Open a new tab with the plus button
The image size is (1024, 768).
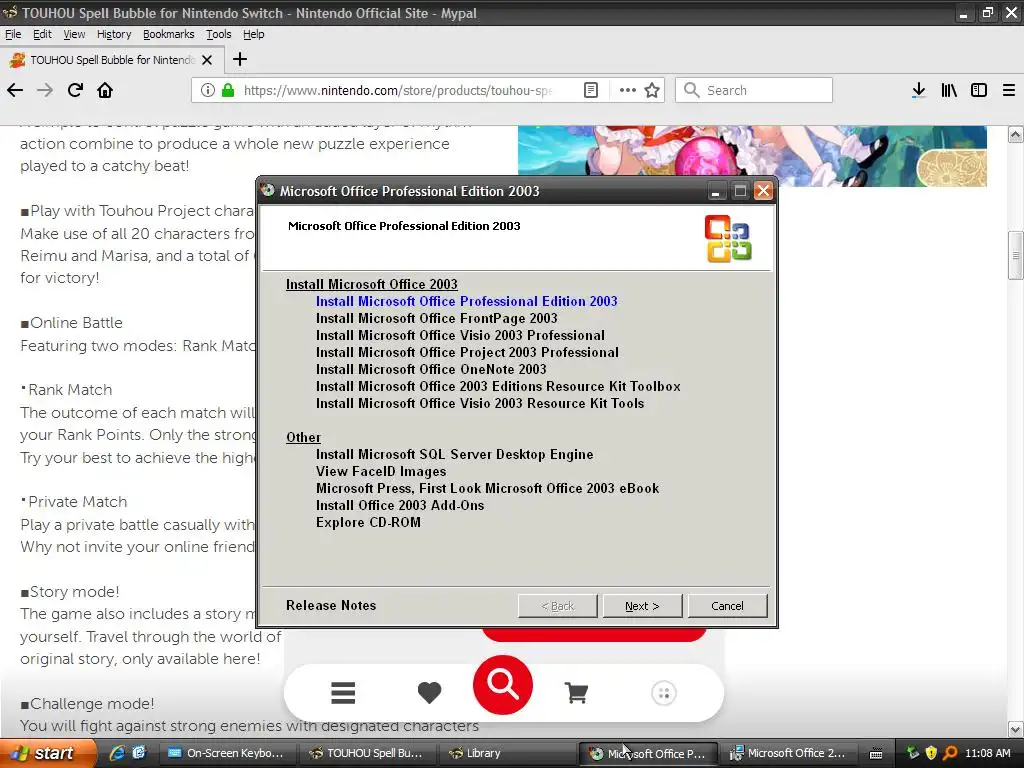[x=240, y=59]
